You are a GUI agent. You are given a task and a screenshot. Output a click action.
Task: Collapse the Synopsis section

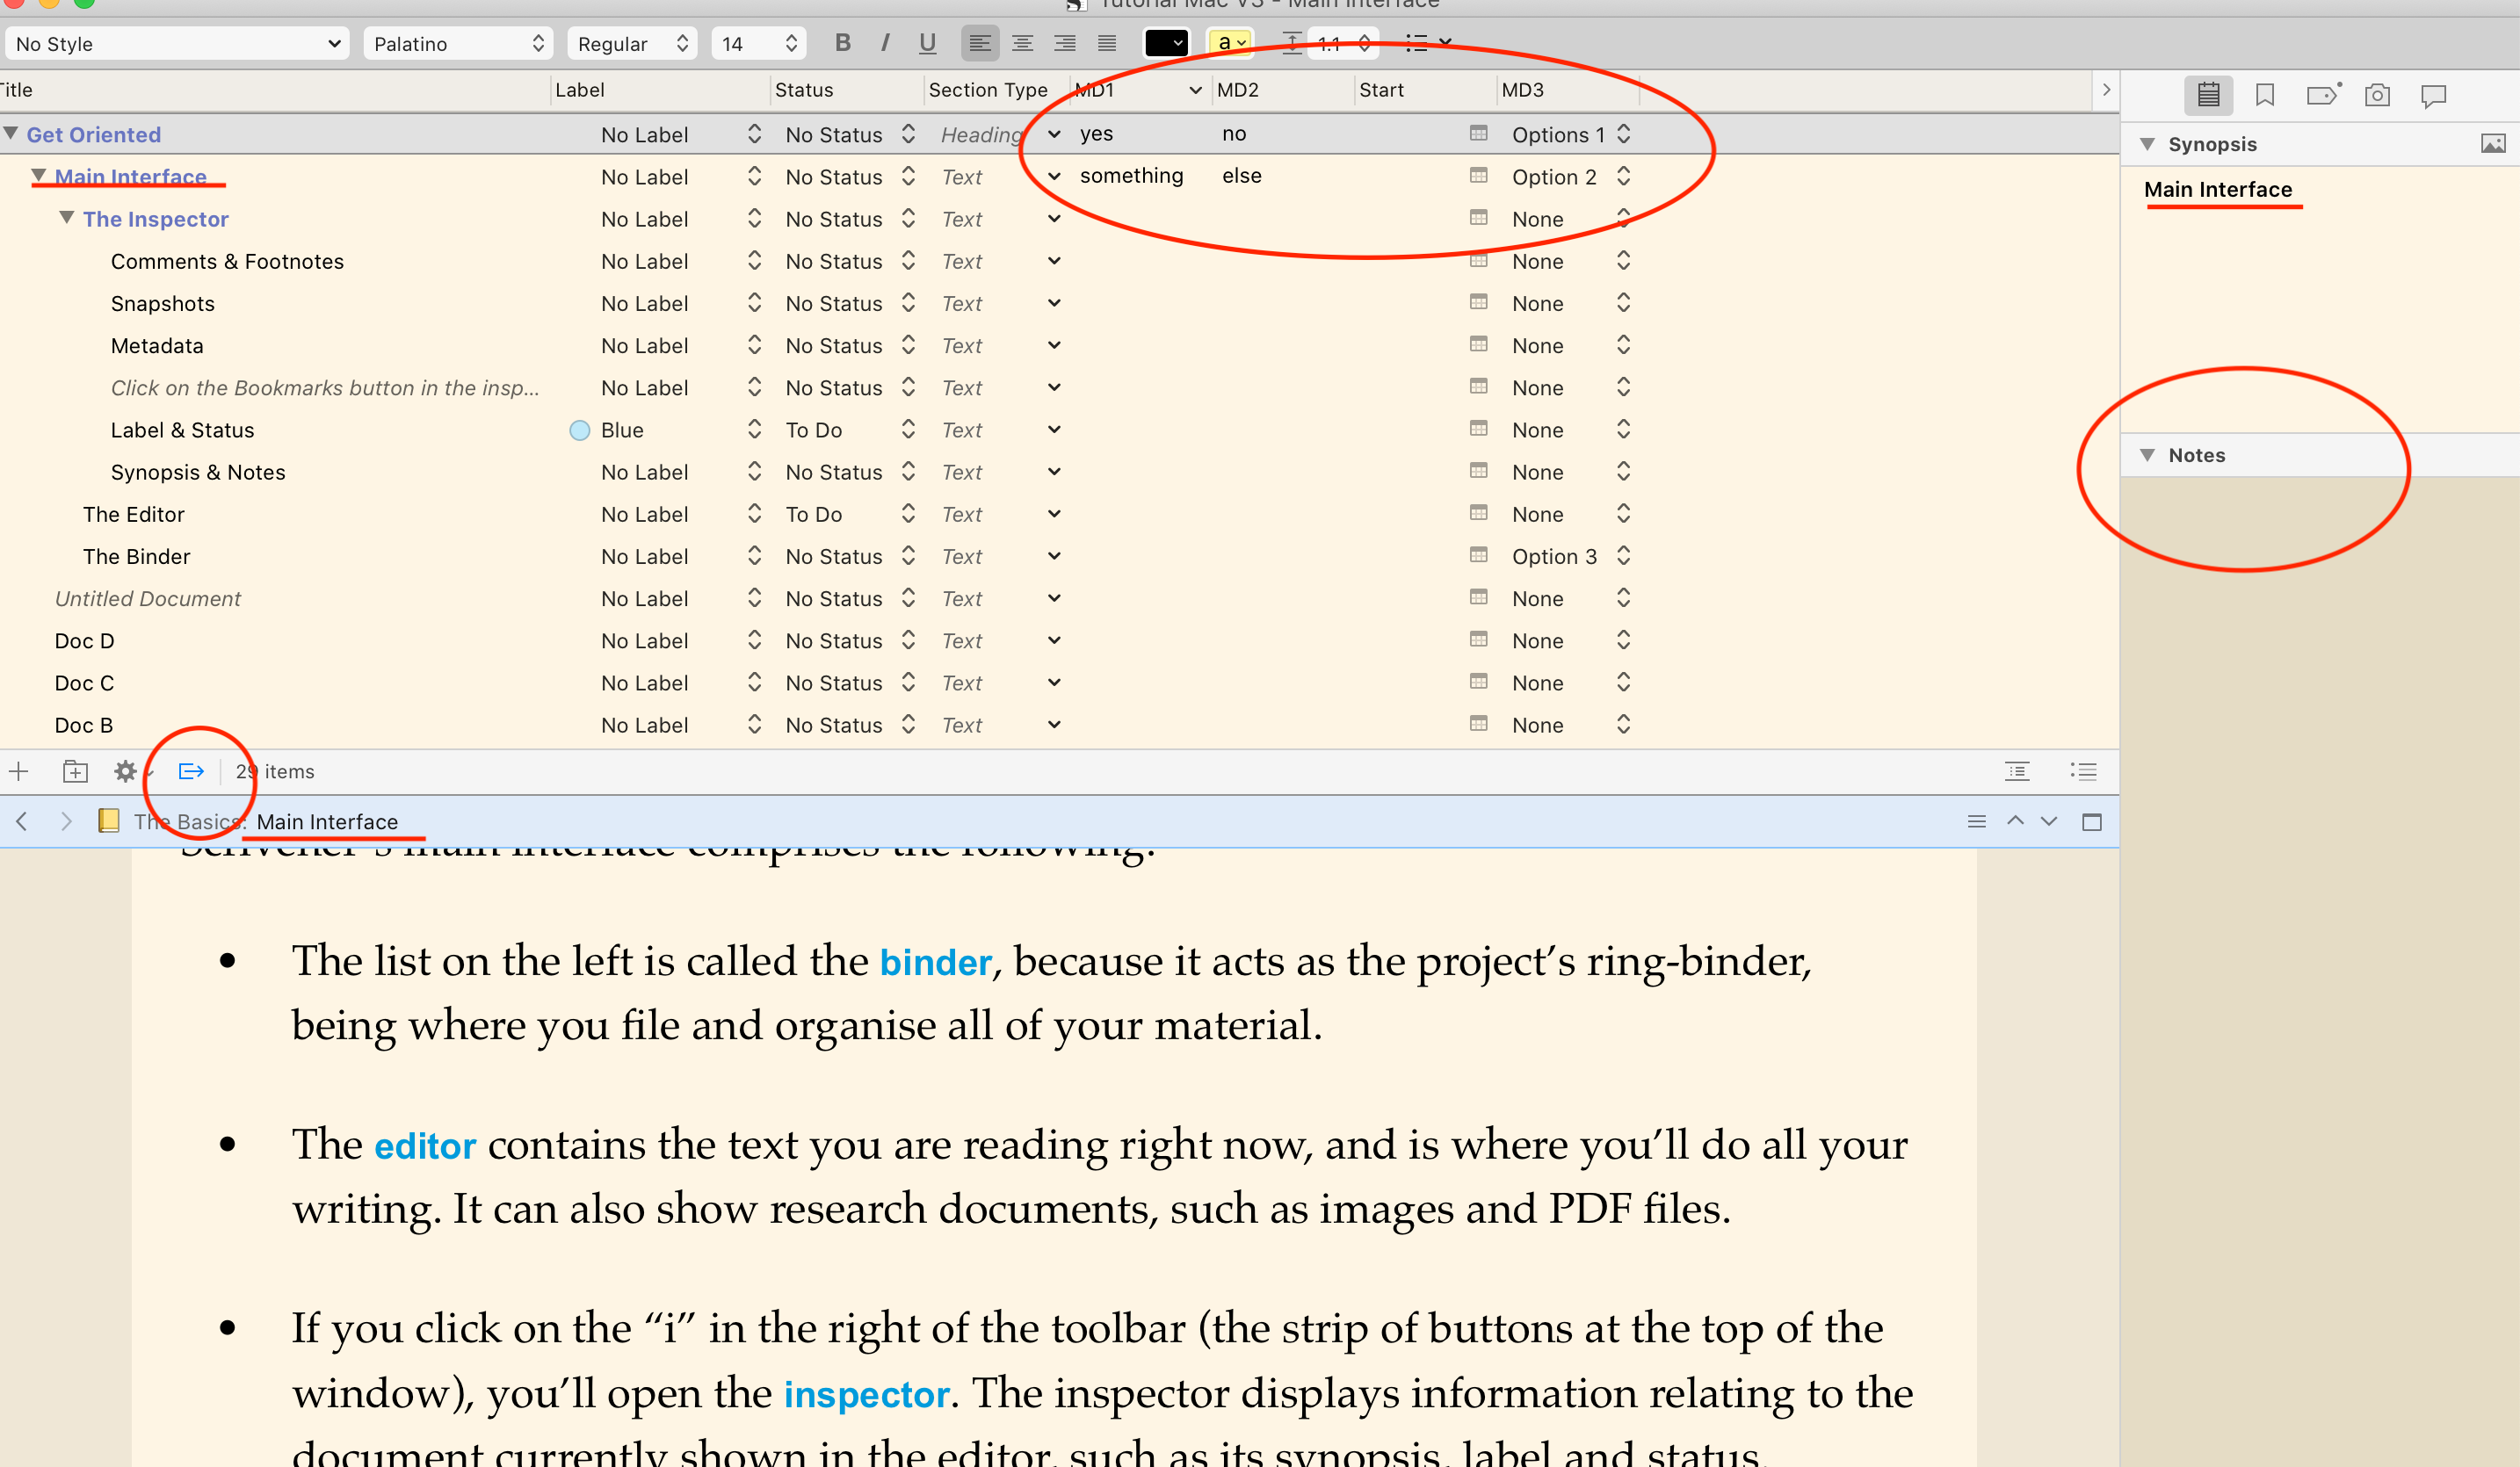click(x=2147, y=144)
